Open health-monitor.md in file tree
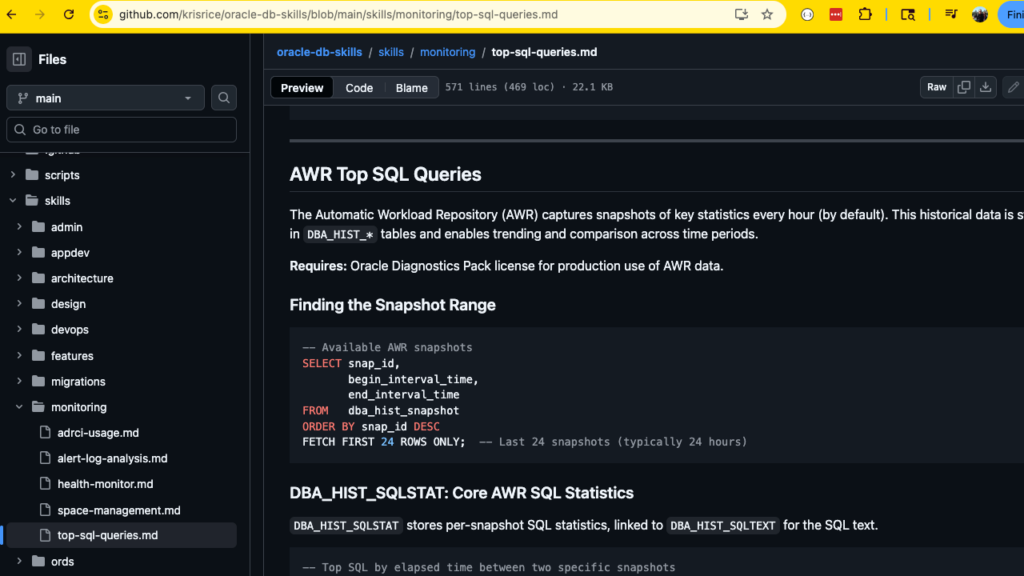 coord(105,484)
